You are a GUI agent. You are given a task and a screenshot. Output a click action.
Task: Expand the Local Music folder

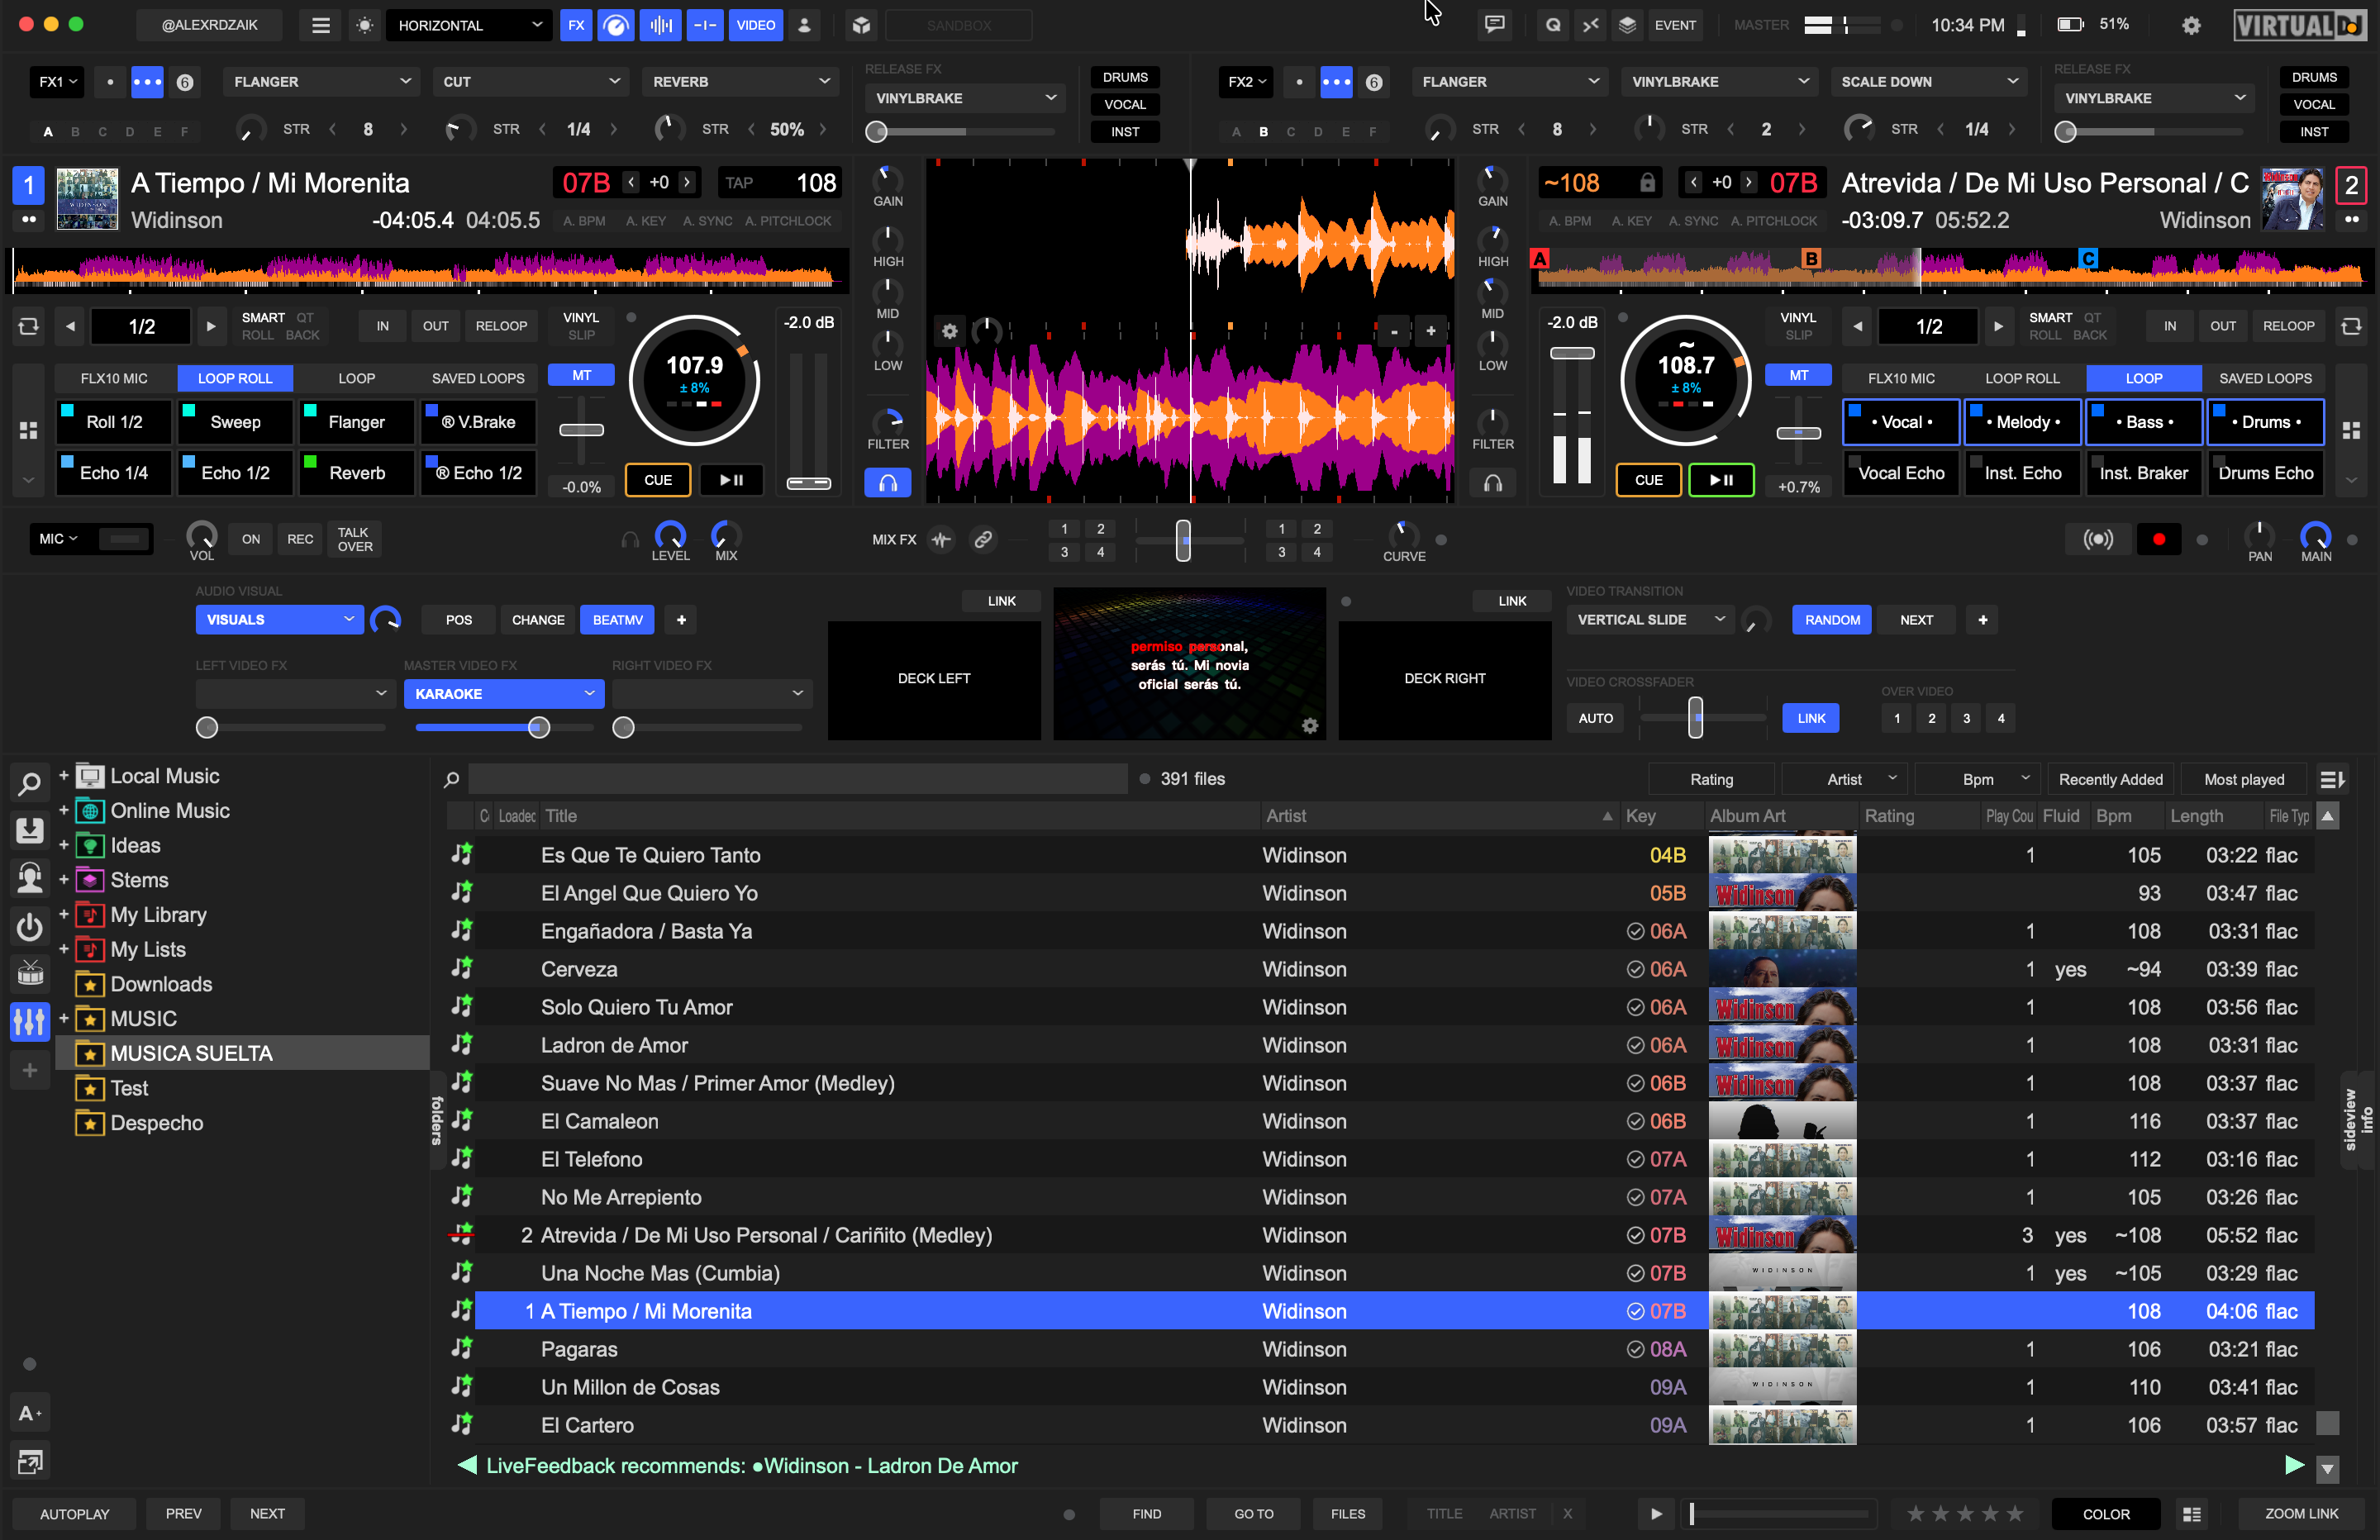[x=63, y=775]
